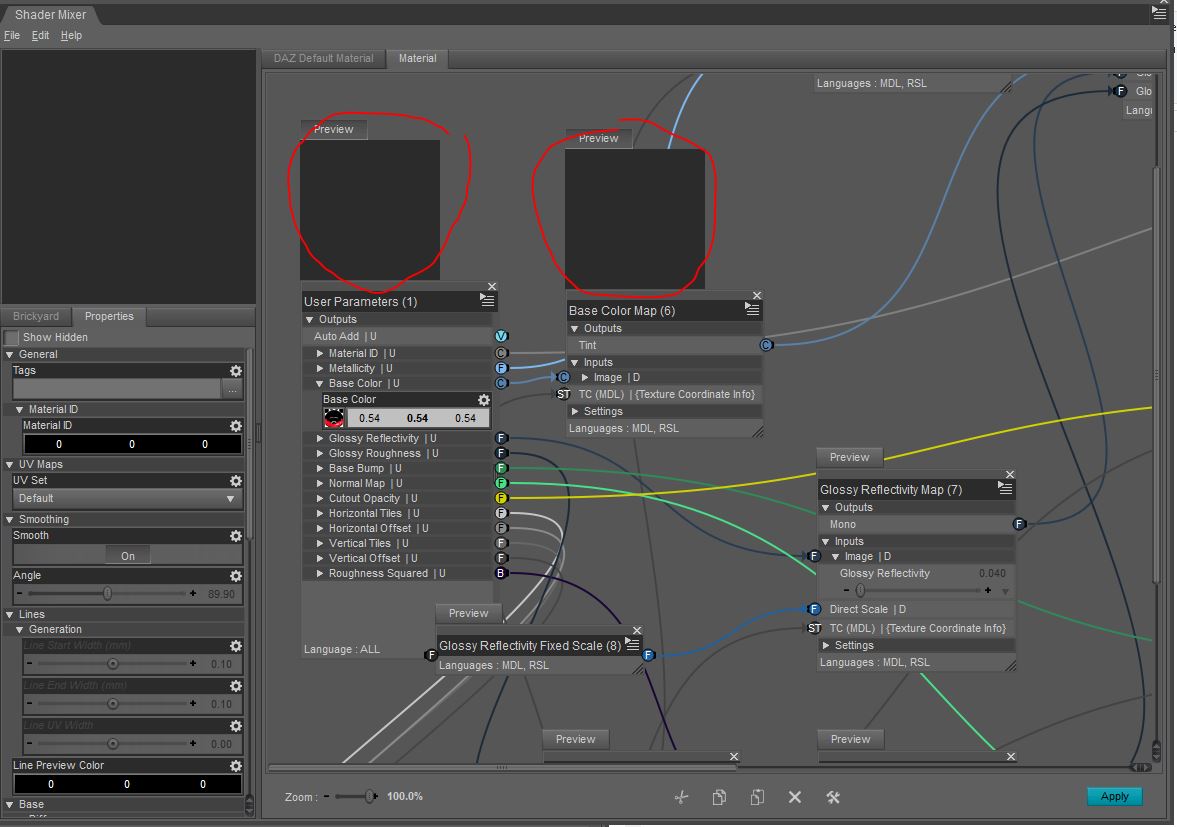
Task: Collapse the General section
Action: [x=10, y=354]
